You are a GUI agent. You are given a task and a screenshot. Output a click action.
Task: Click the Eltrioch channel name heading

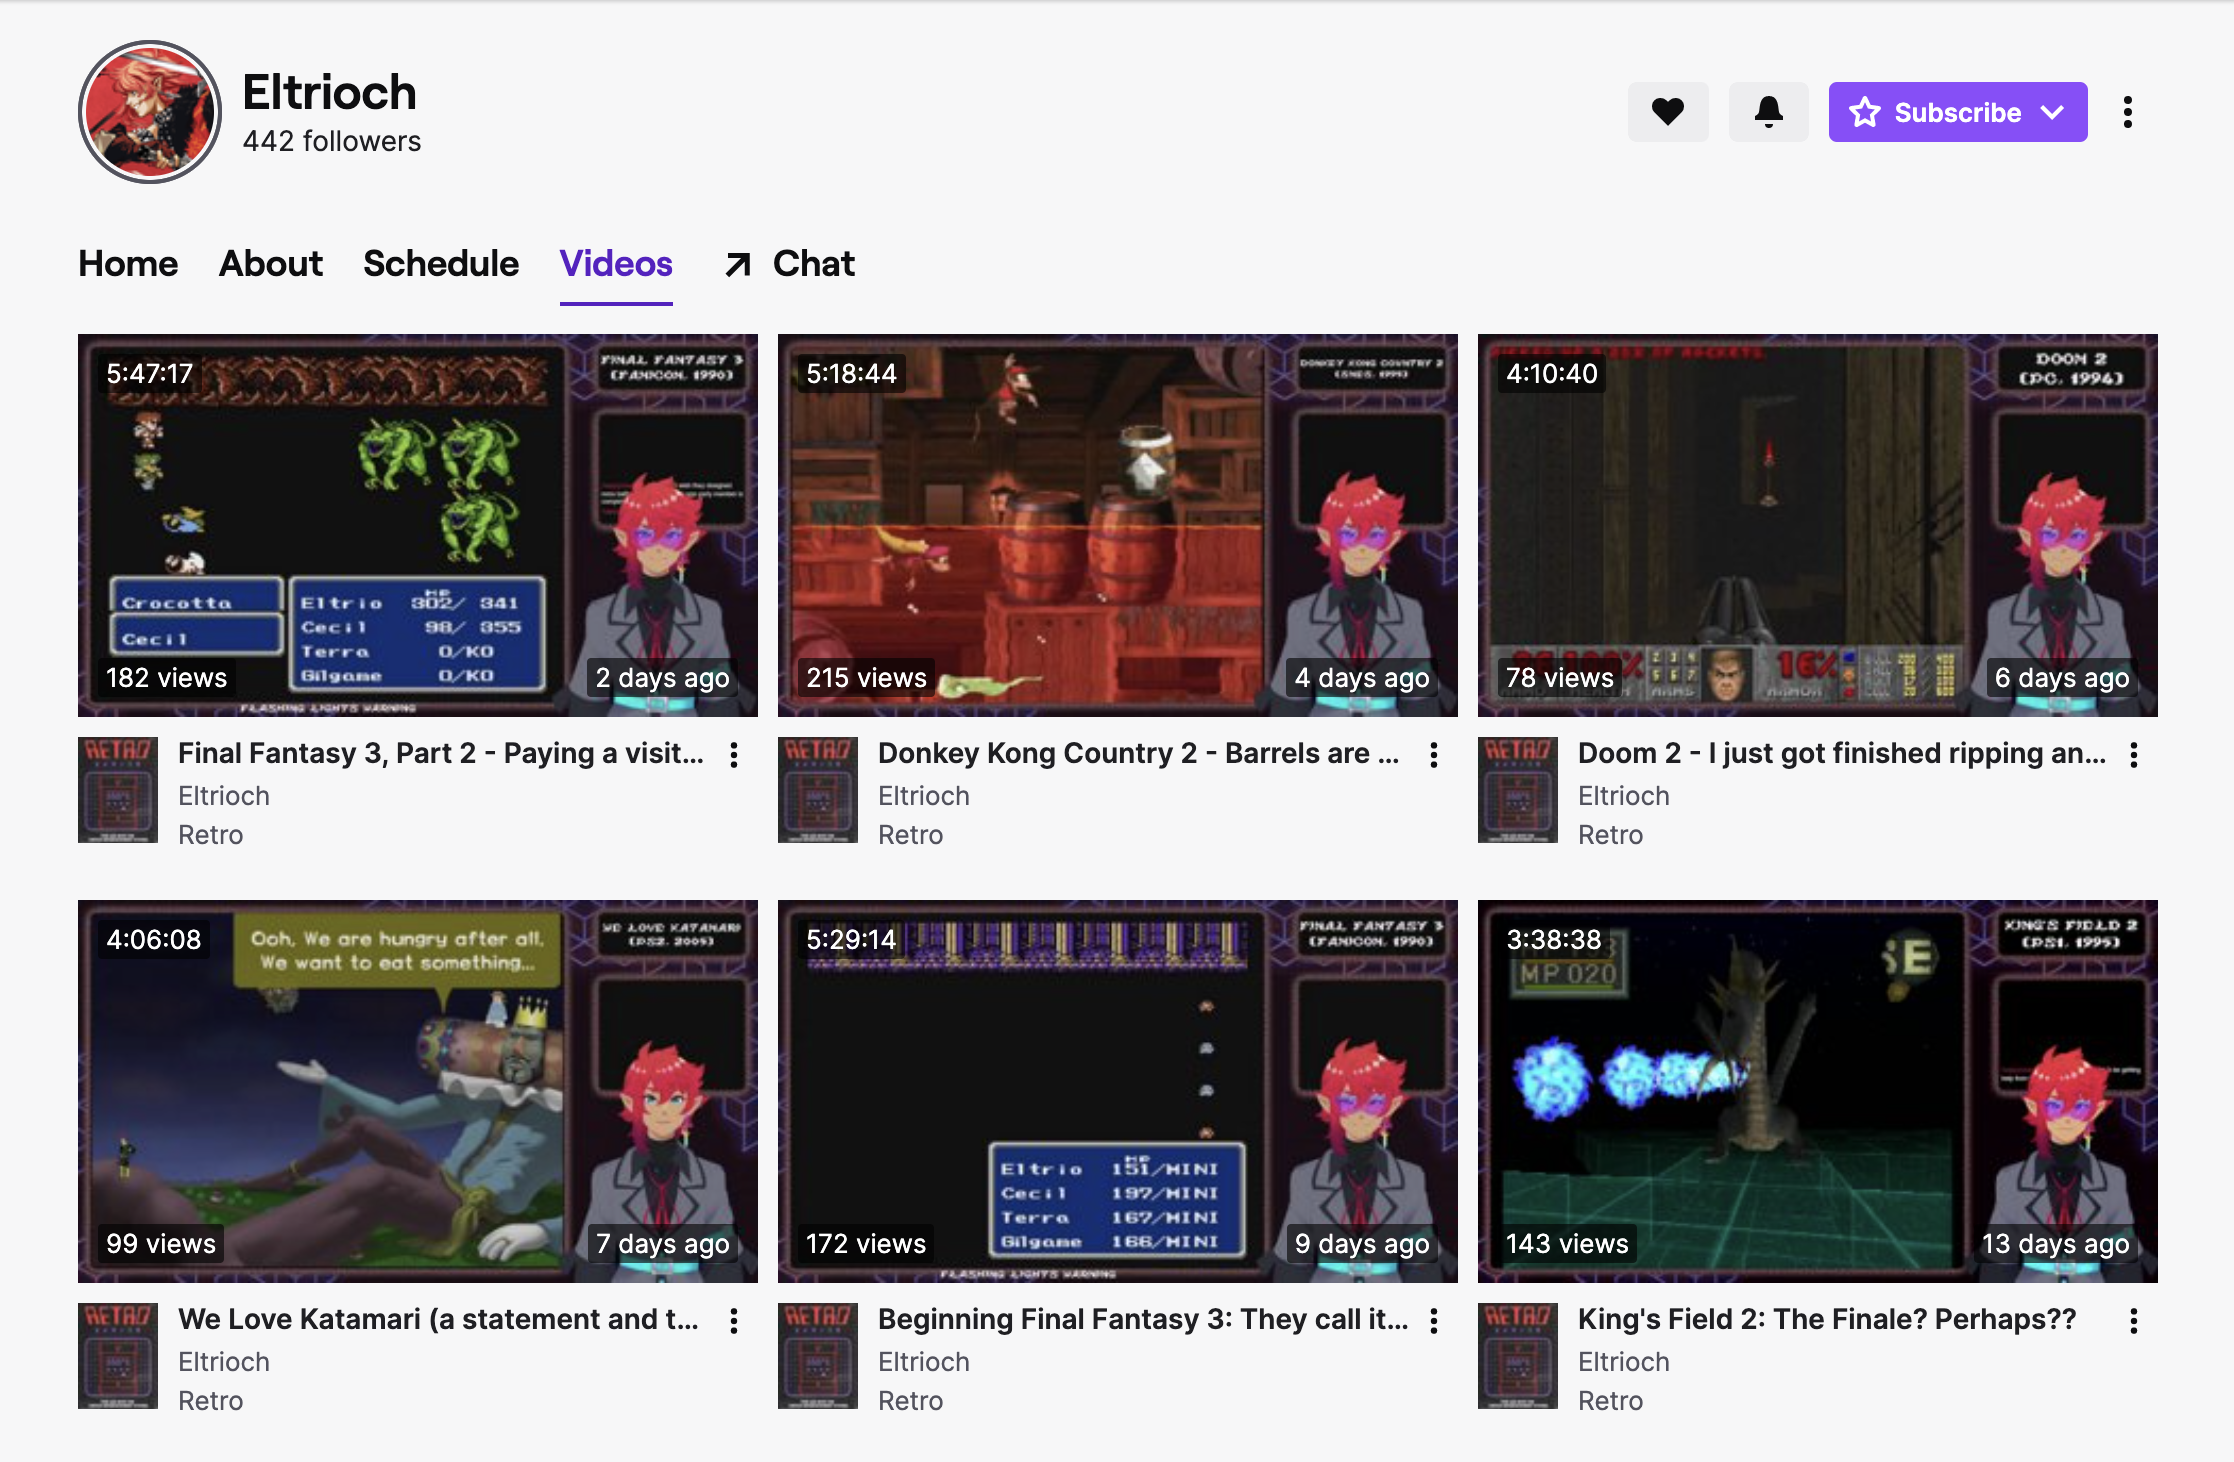329,92
